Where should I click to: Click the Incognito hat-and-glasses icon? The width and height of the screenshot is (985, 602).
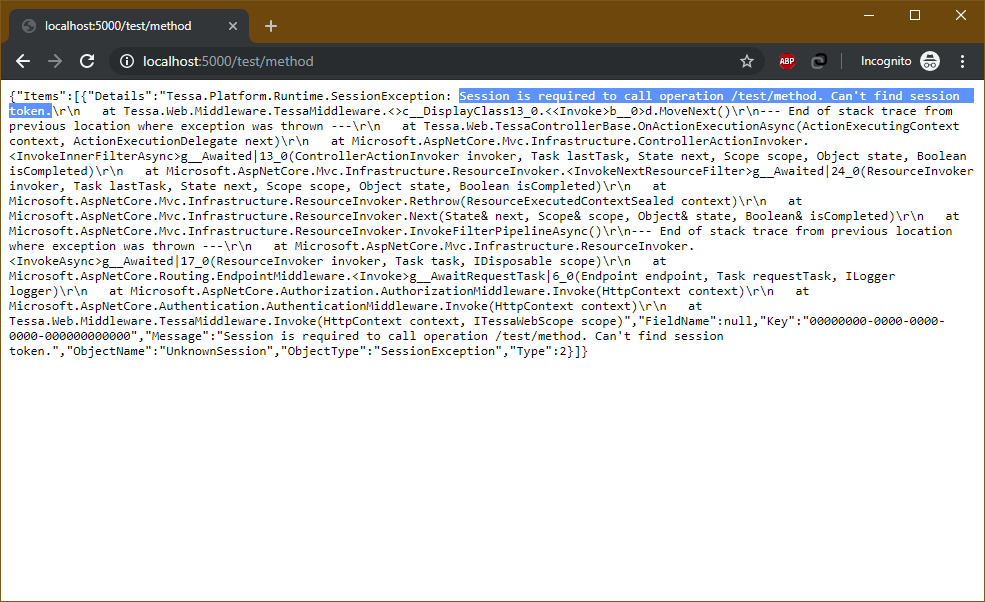click(x=929, y=61)
